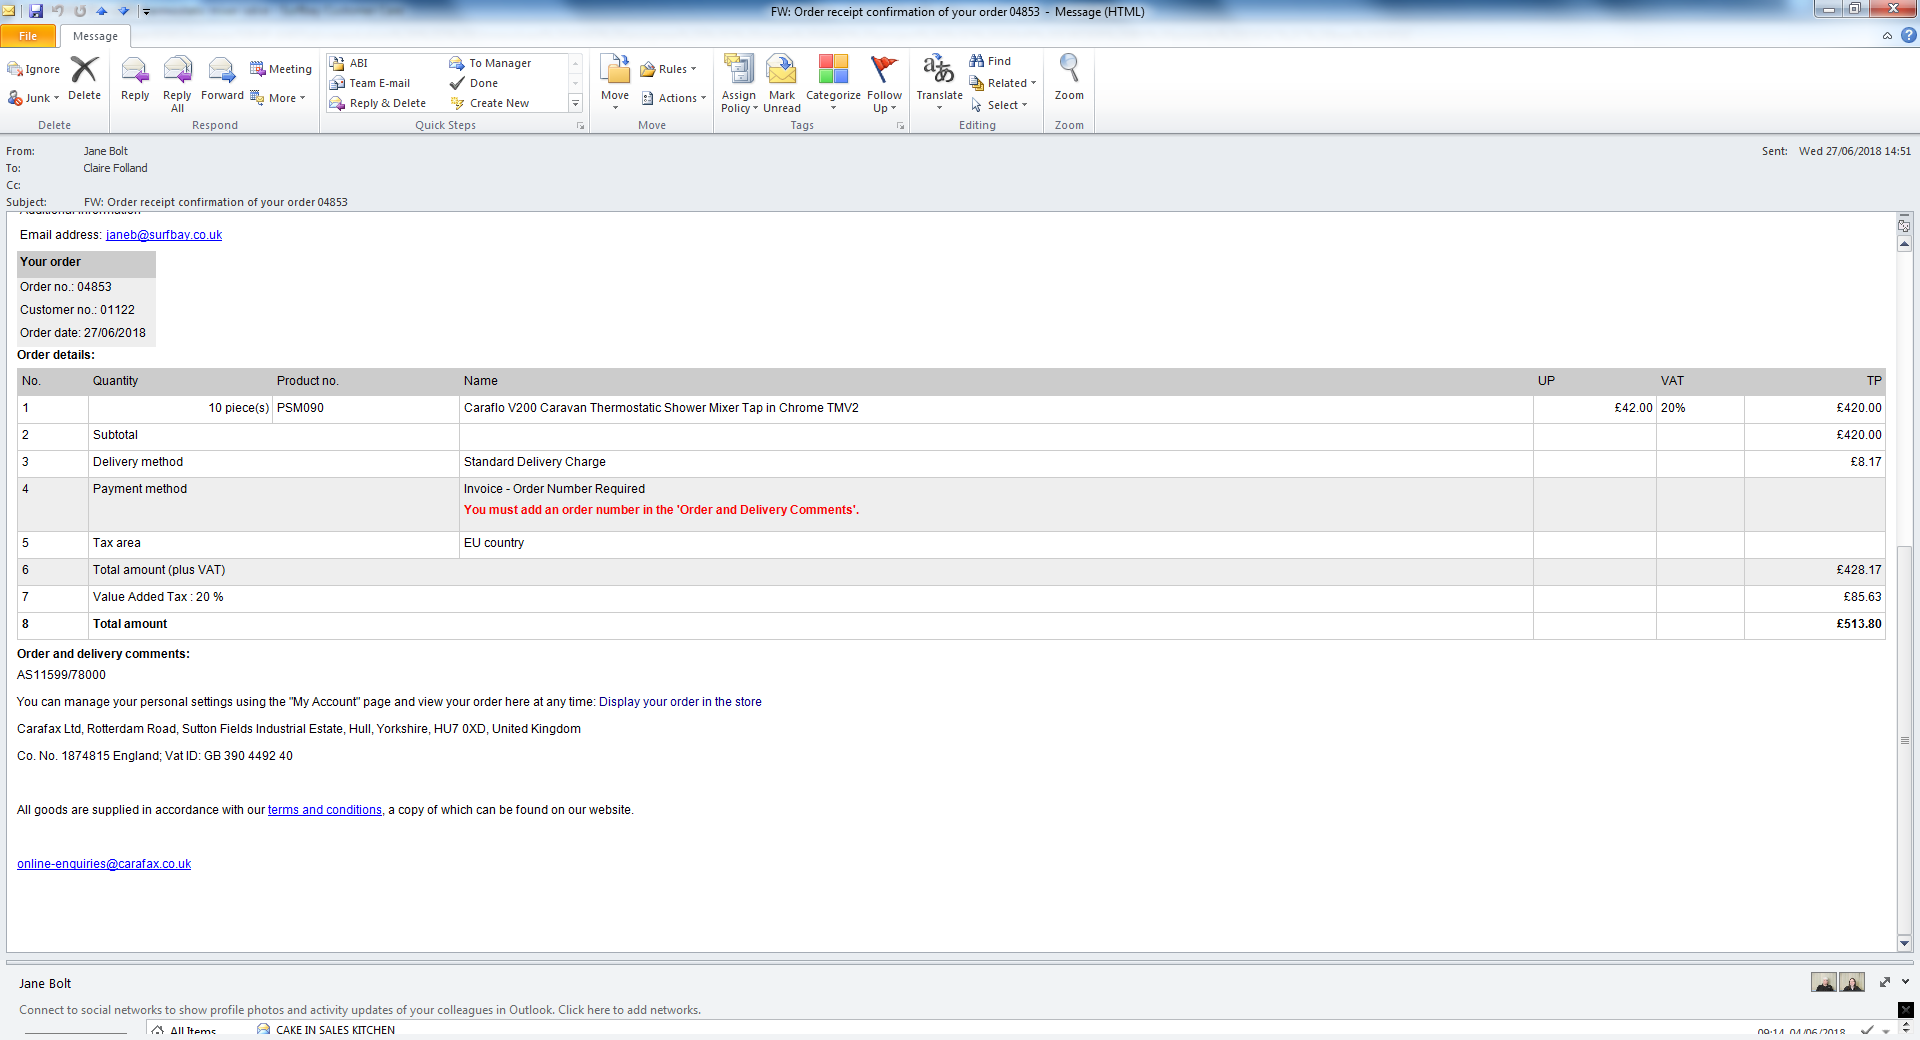Translate the message text
1920x1040 pixels.
[x=939, y=82]
